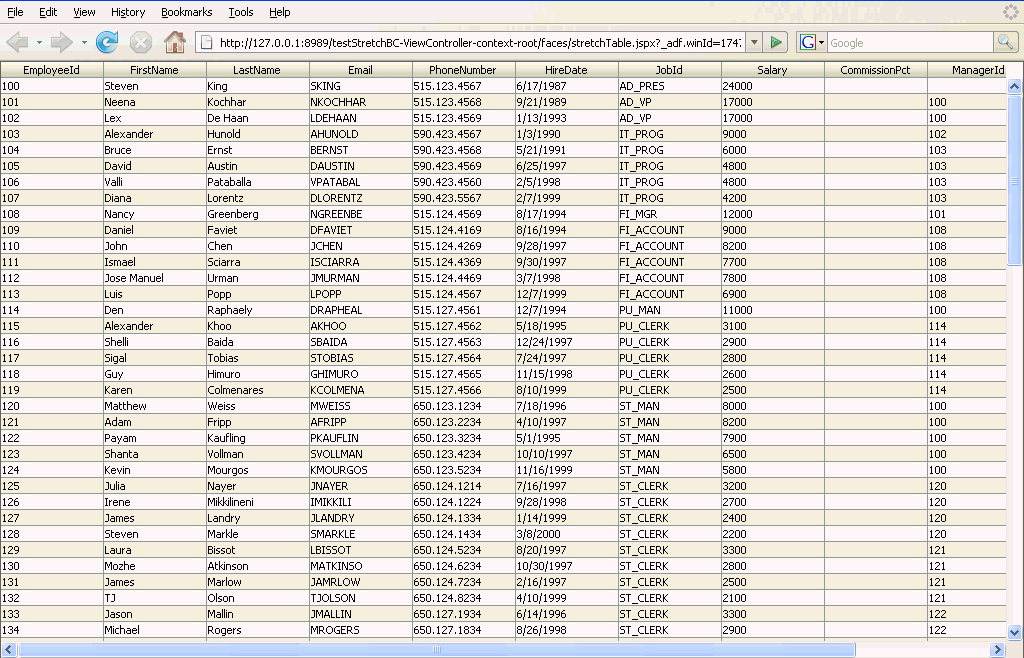This screenshot has width=1024, height=658.
Task: Open the search engine chooser dropdown
Action: (x=822, y=43)
